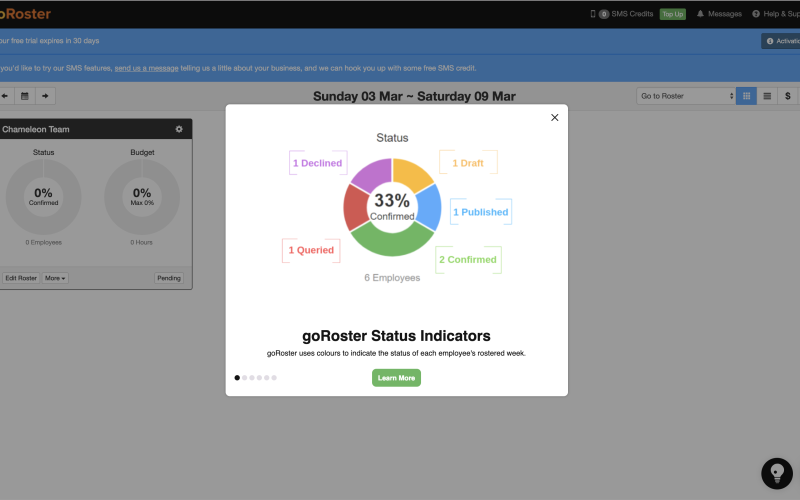This screenshot has width=800, height=500.
Task: Expand the Go to Roster dropdown
Action: [685, 96]
